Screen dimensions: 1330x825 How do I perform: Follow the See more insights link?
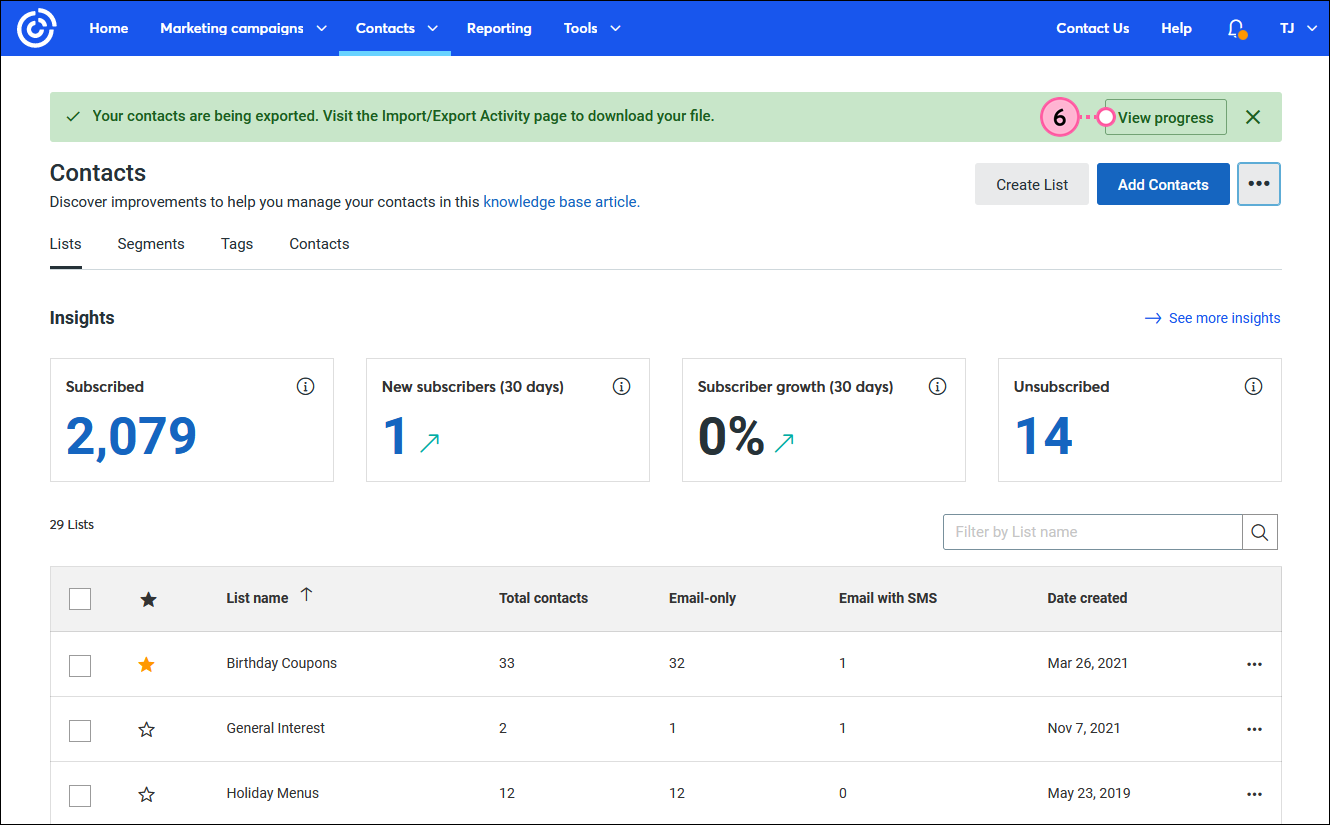click(x=1212, y=318)
